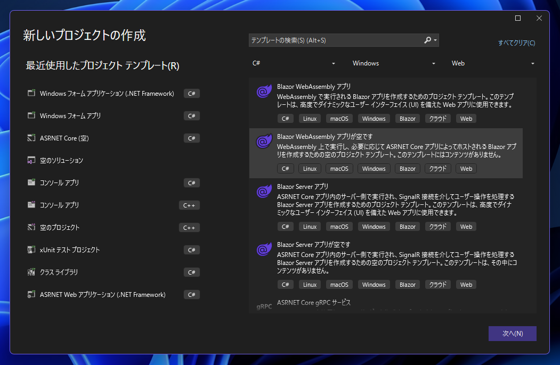The image size is (560, 365).
Task: Click the 次へ(N) button
Action: (x=512, y=334)
